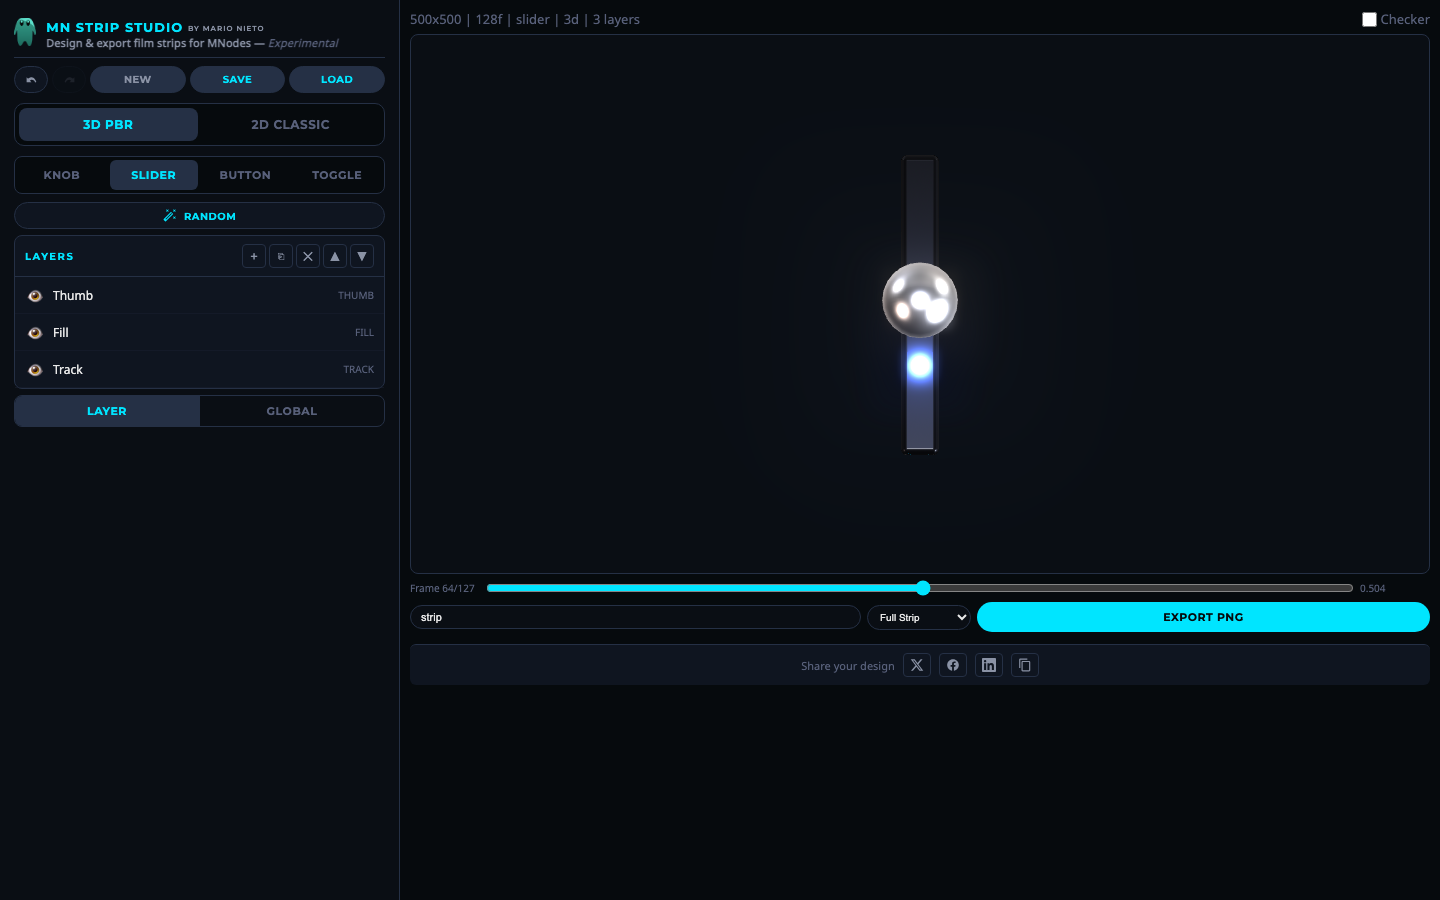Screen dimensions: 1440x900
Task: Duplicate the selected layer
Action: point(281,256)
